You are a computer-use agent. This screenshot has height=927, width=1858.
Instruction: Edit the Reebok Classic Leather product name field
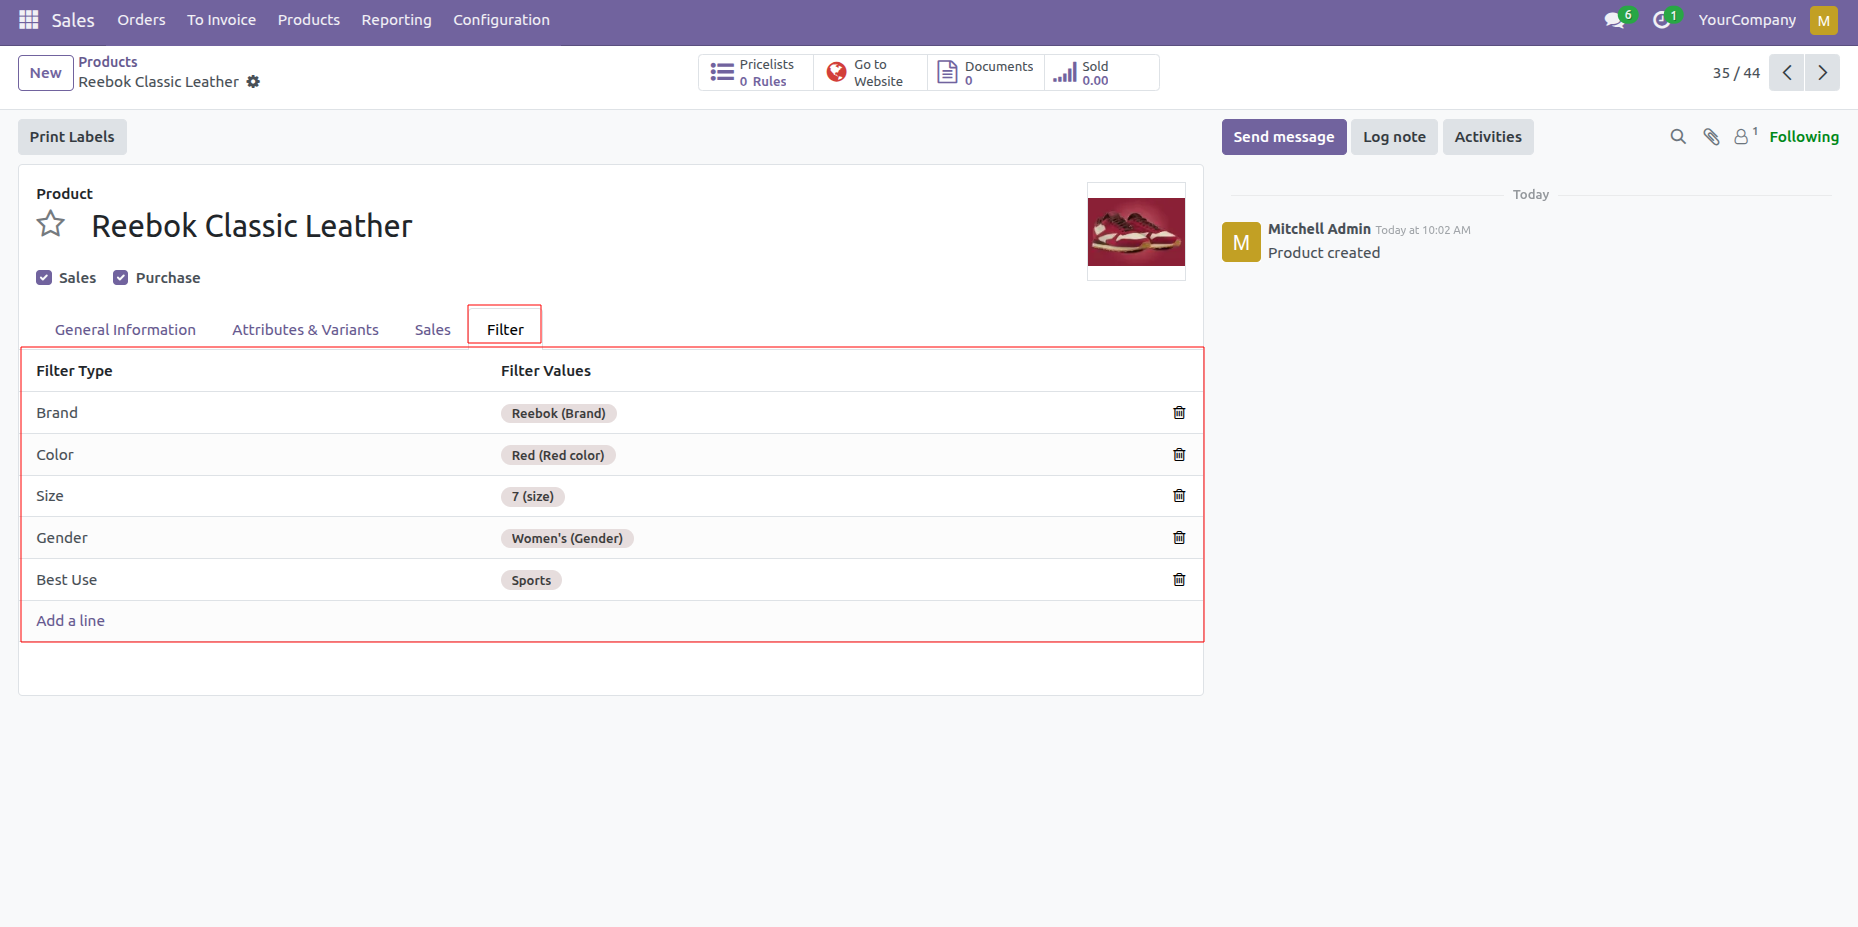click(252, 226)
